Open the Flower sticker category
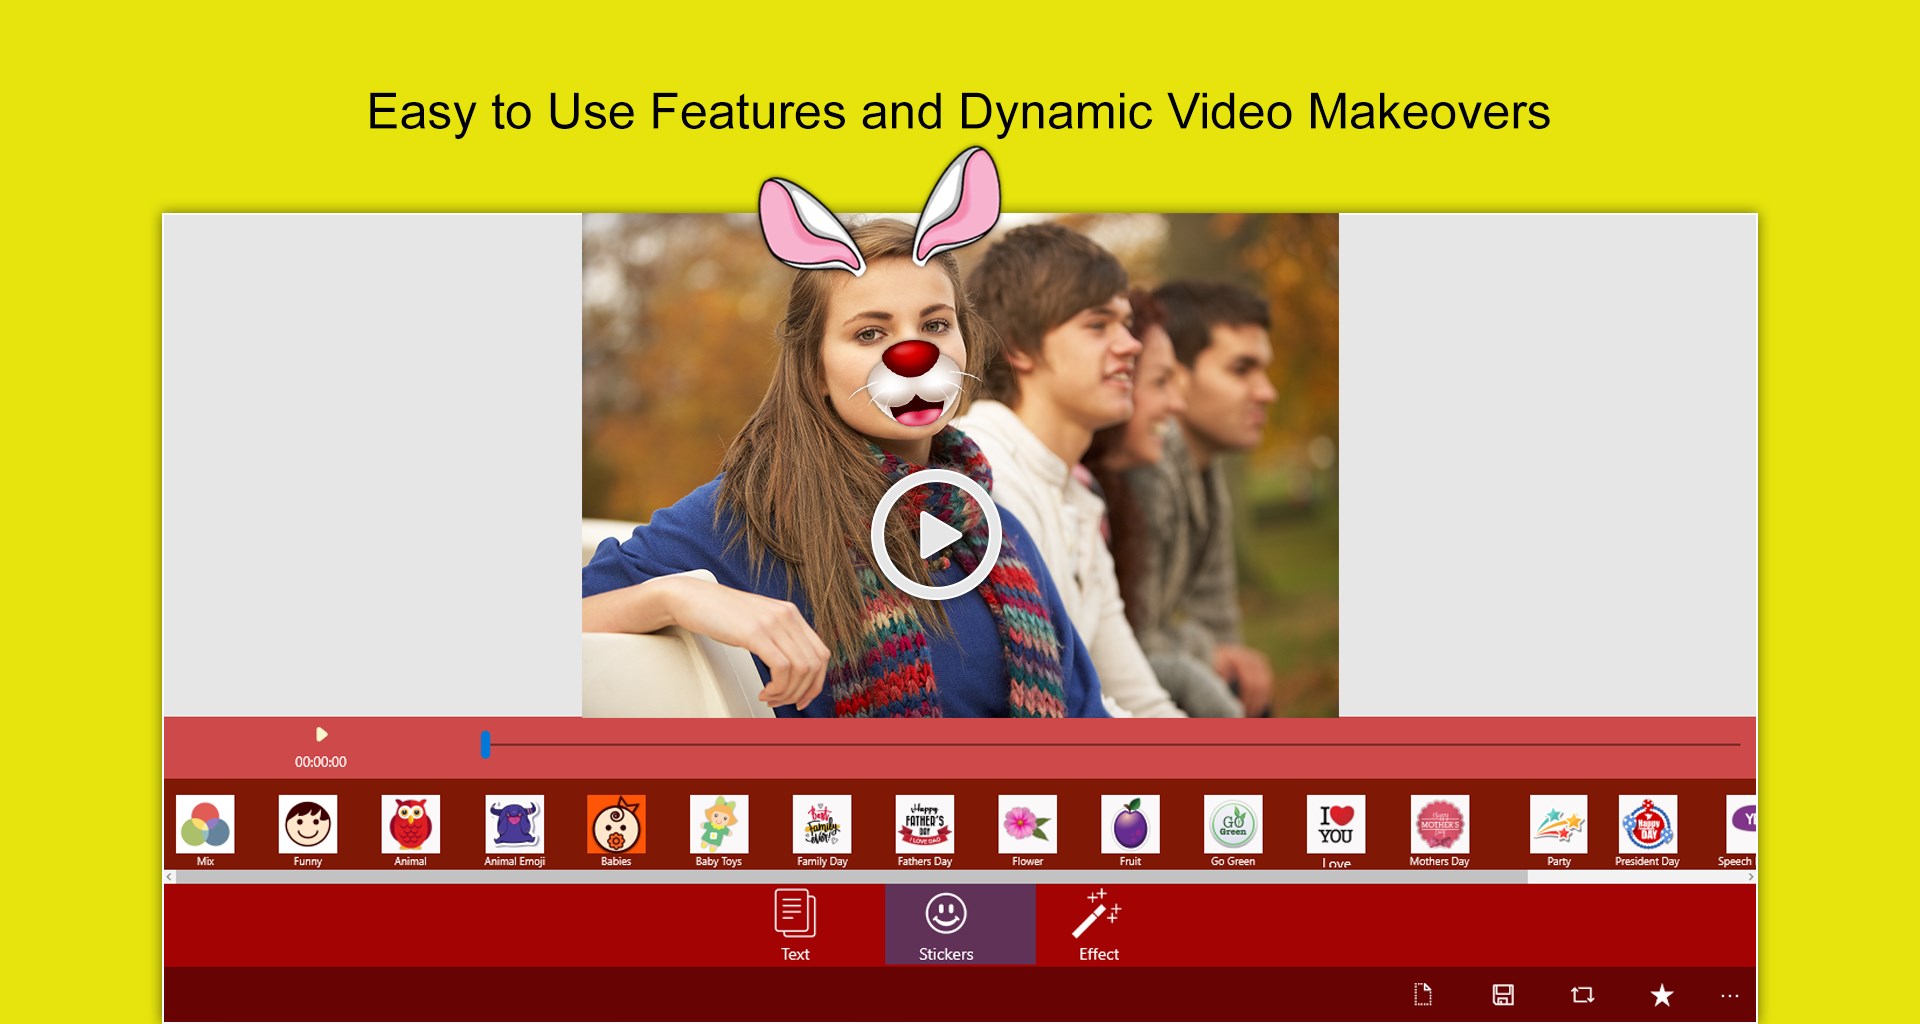The height and width of the screenshot is (1024, 1920). coord(1027,830)
